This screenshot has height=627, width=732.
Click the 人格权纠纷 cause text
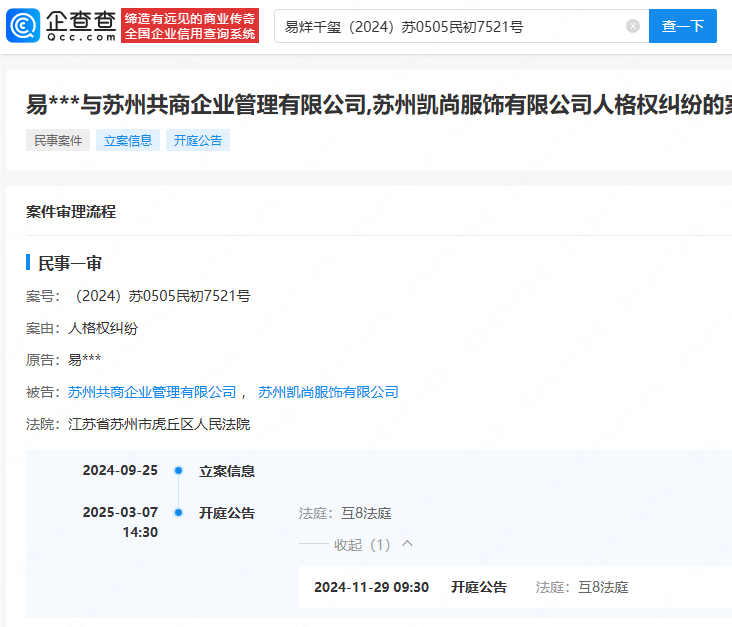[103, 328]
